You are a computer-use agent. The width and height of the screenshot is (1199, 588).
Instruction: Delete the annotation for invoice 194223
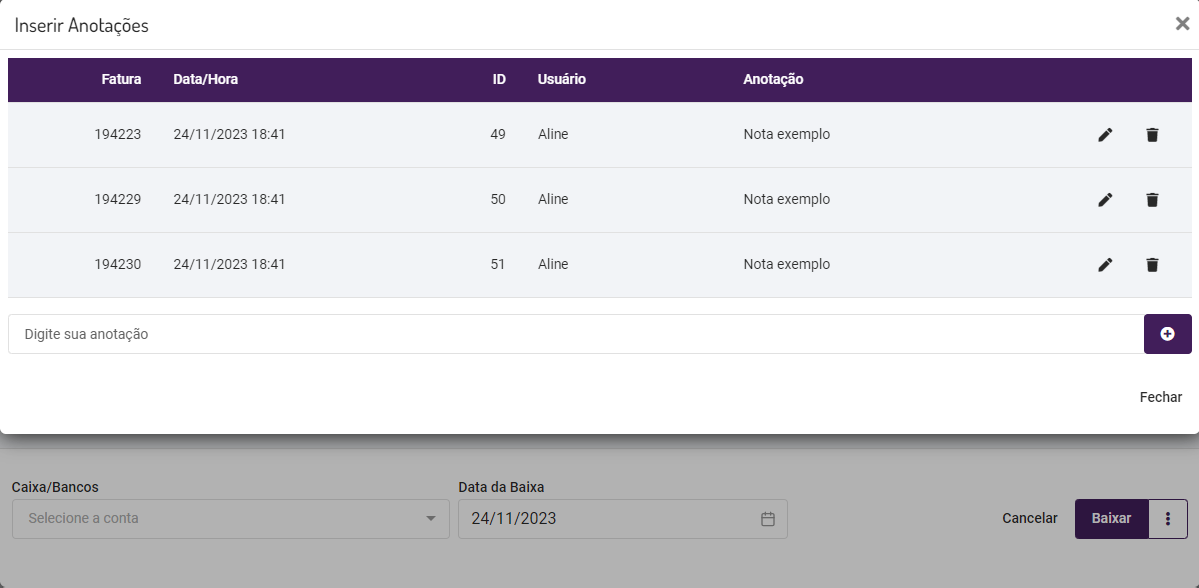point(1152,135)
